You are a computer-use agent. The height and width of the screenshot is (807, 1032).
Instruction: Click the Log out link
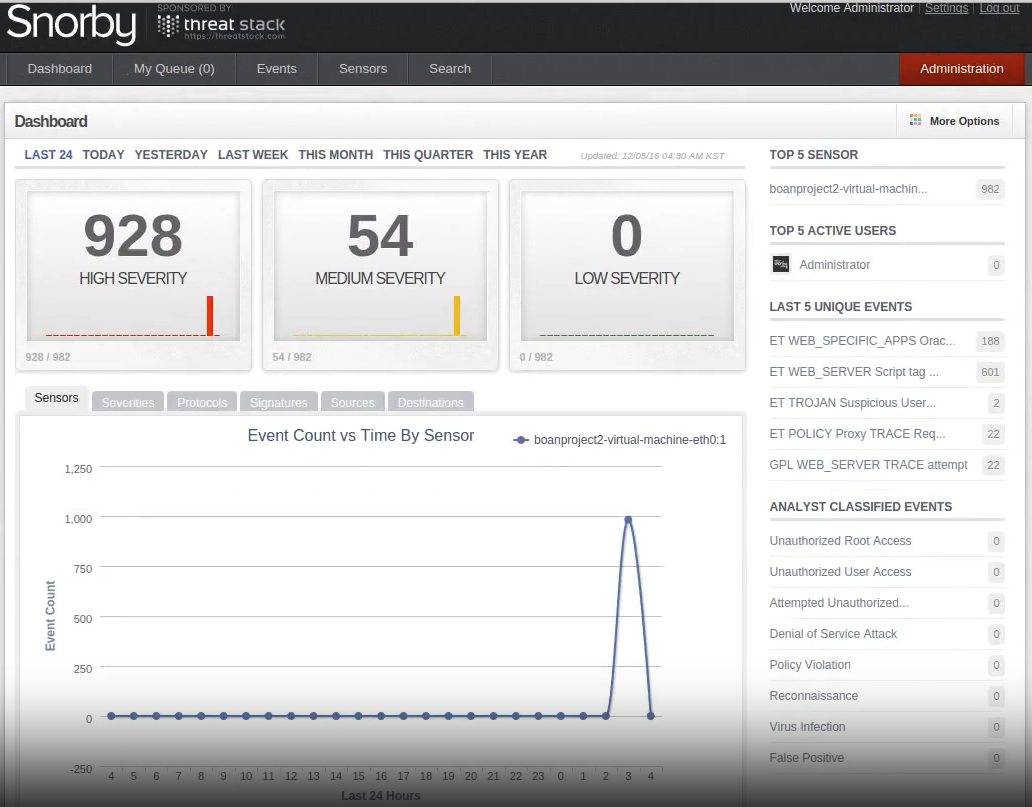tap(999, 8)
